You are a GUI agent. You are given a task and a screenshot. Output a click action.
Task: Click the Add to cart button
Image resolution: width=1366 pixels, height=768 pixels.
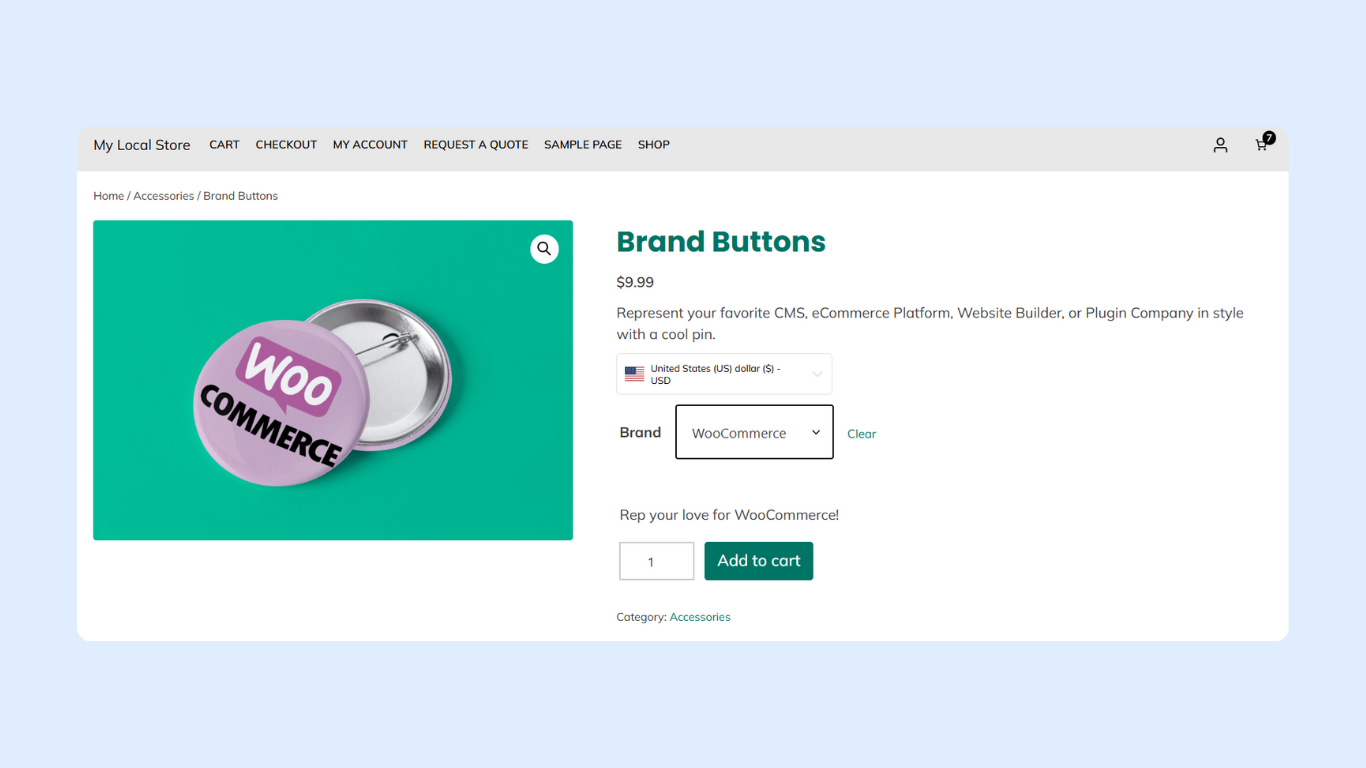click(x=758, y=561)
